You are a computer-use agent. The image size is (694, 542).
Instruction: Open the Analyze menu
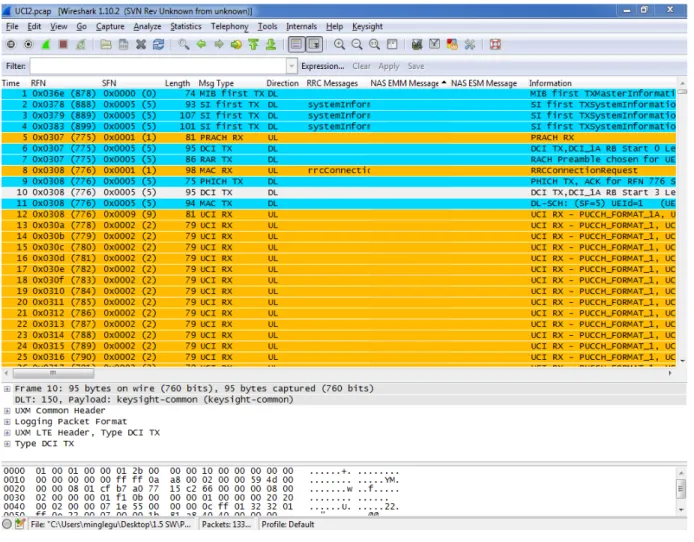click(x=147, y=27)
